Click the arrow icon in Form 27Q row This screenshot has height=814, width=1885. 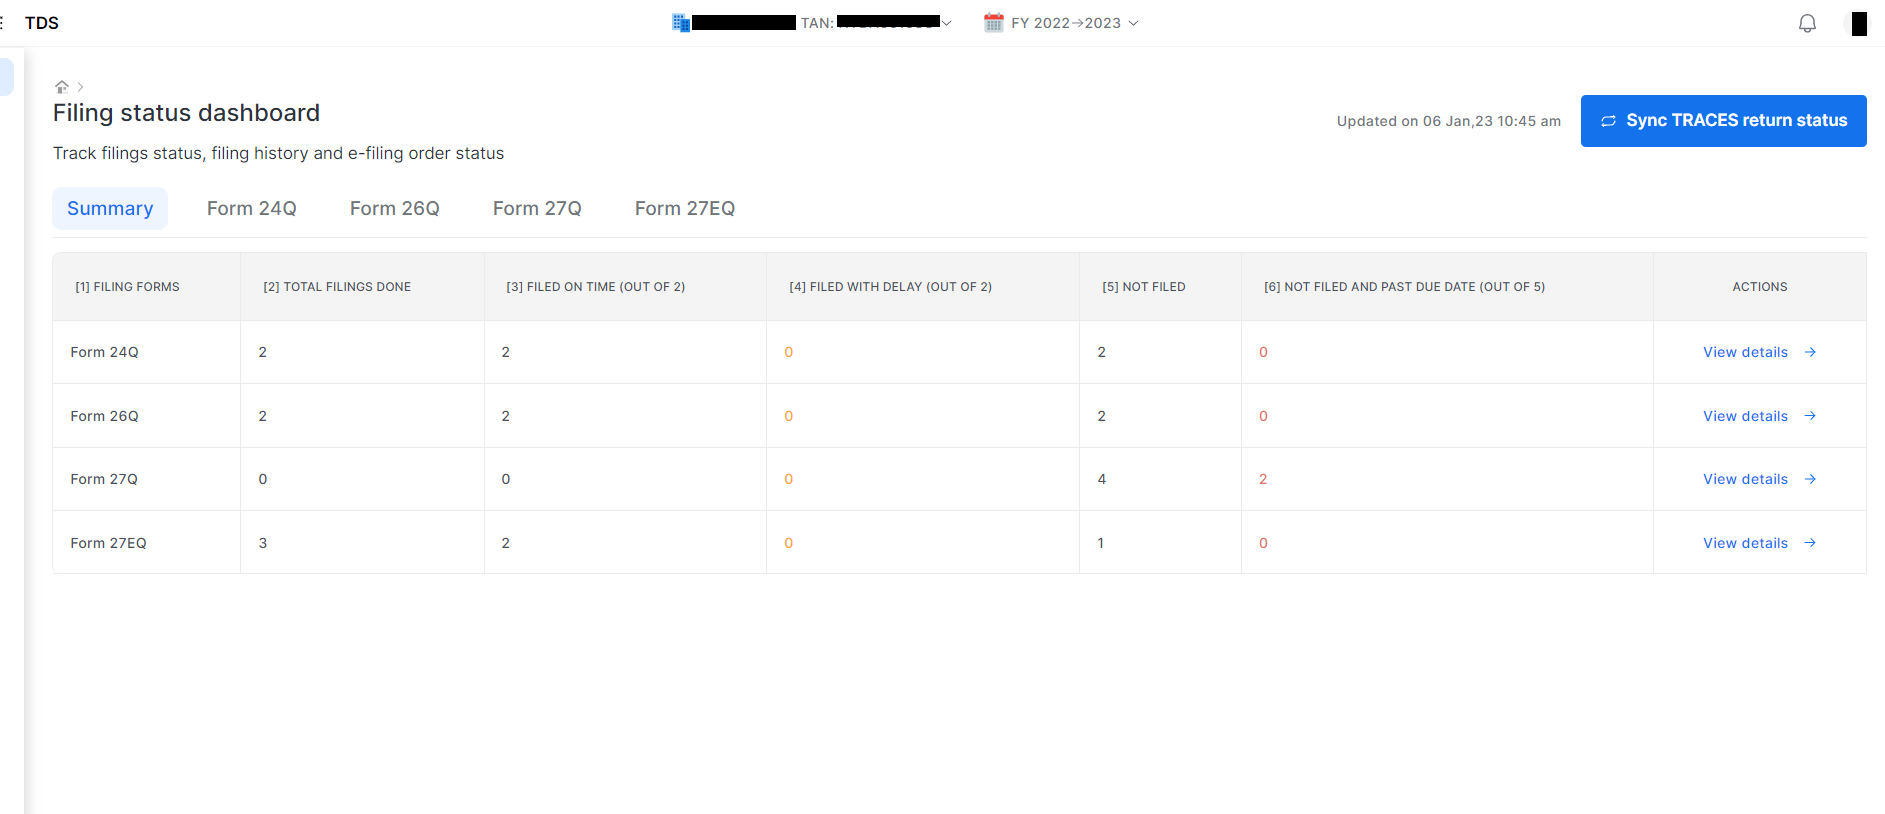coord(1810,479)
